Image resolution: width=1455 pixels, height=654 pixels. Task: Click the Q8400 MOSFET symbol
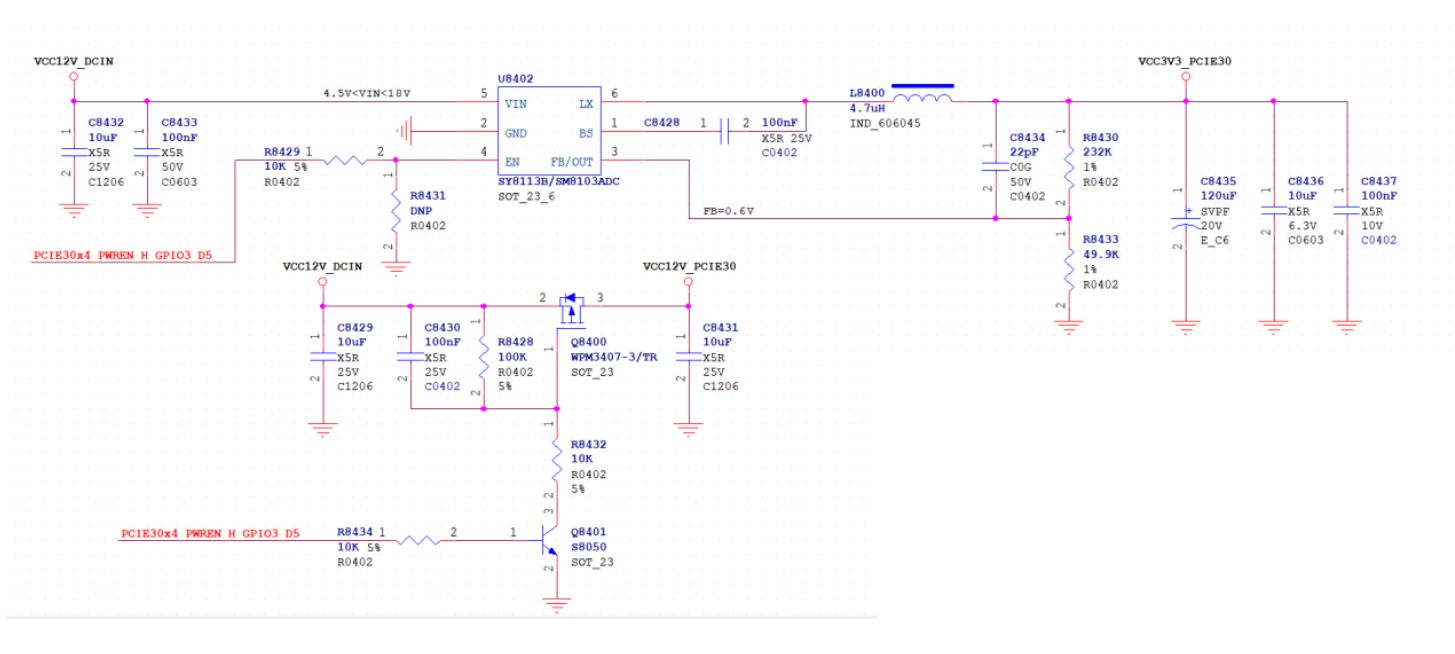(x=571, y=307)
